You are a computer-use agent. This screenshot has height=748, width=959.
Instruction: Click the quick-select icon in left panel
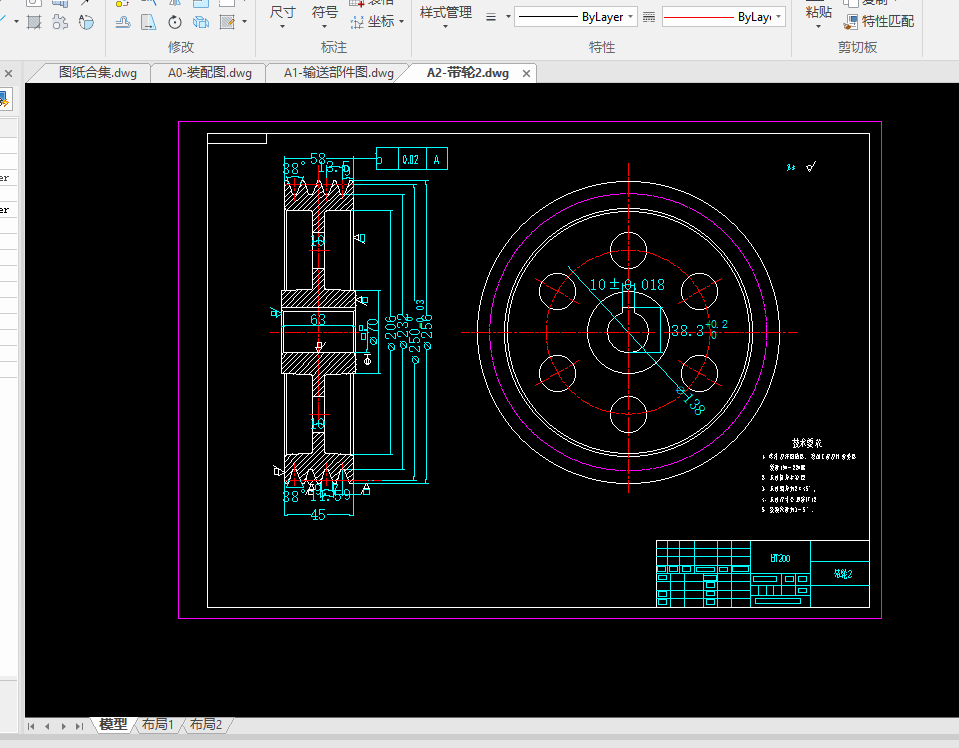click(4, 99)
